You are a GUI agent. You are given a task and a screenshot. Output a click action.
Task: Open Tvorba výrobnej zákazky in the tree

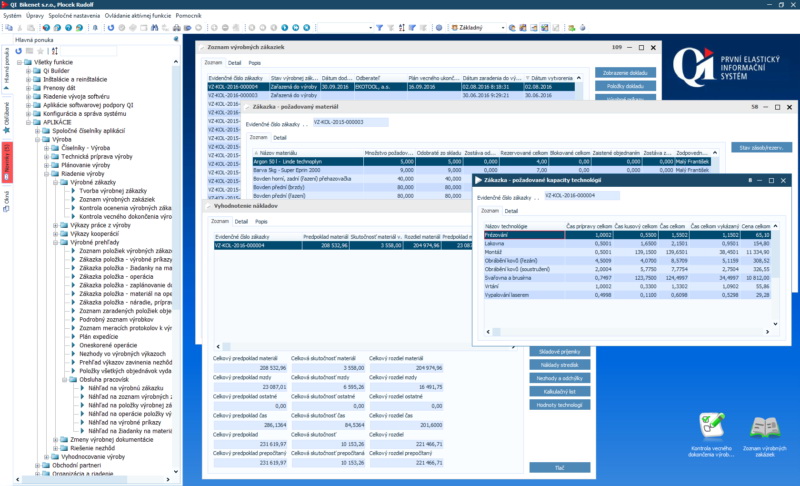tap(113, 191)
